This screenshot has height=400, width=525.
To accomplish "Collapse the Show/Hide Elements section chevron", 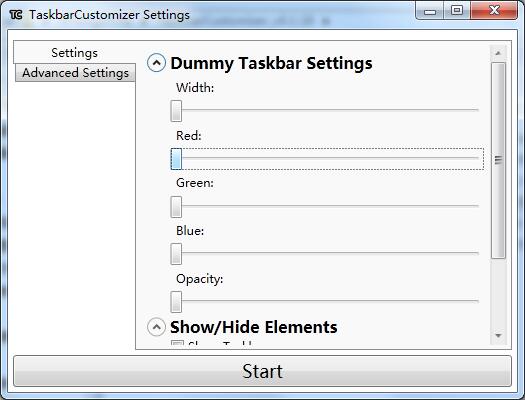I will (x=156, y=327).
